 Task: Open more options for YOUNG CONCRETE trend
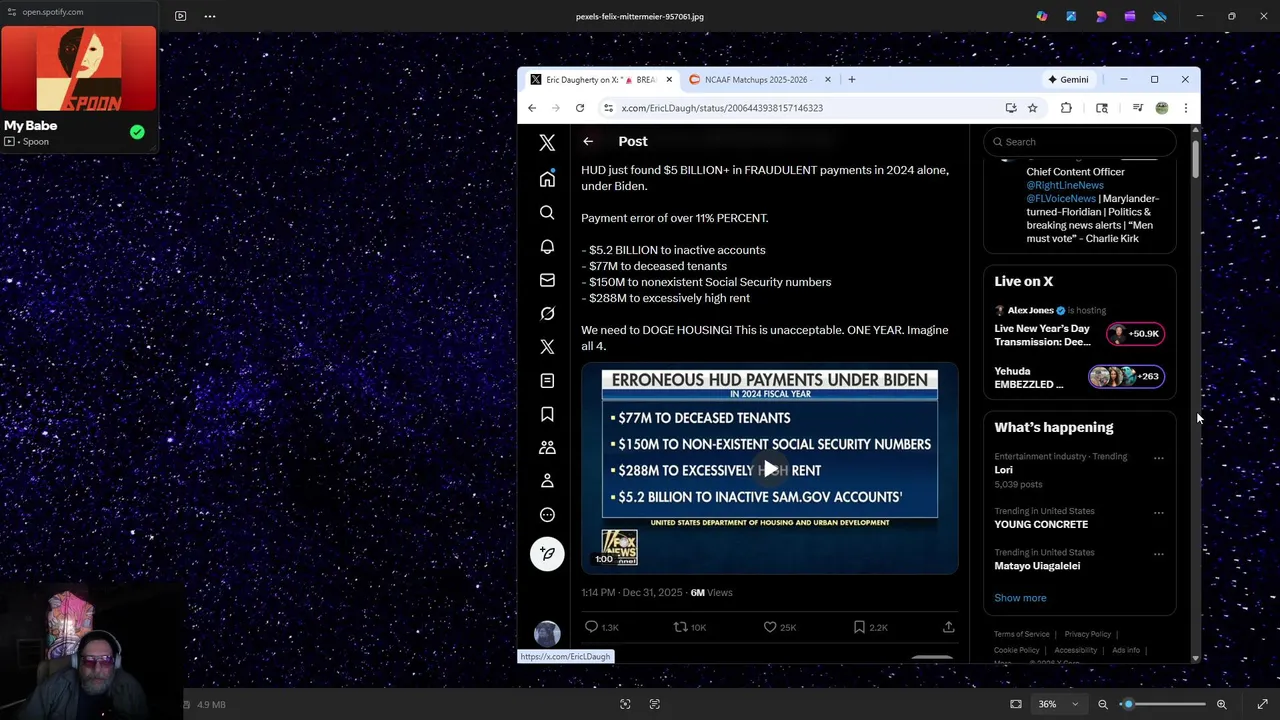click(1158, 513)
